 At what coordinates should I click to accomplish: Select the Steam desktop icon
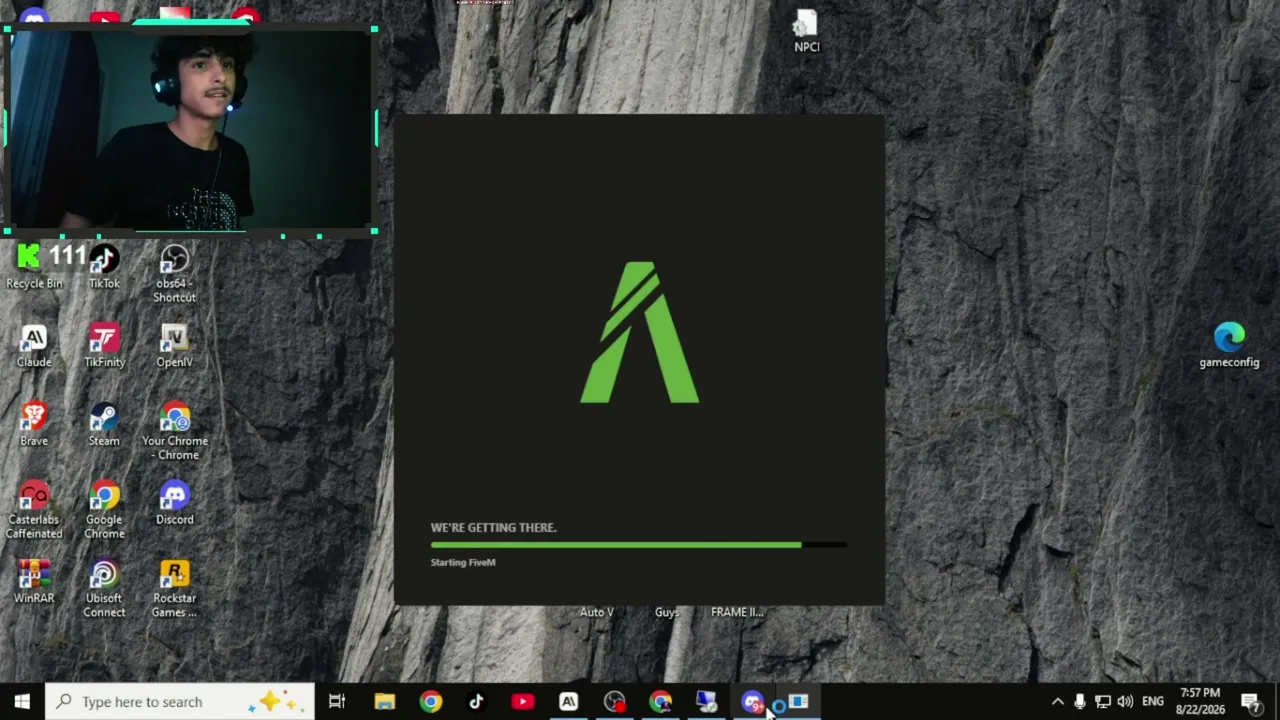[x=104, y=424]
